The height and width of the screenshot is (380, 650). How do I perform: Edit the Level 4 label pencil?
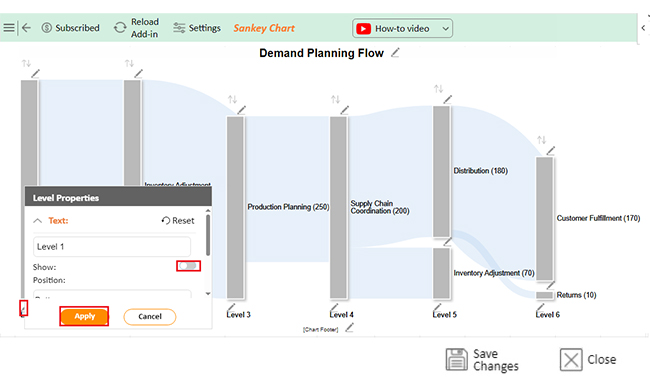(x=334, y=307)
